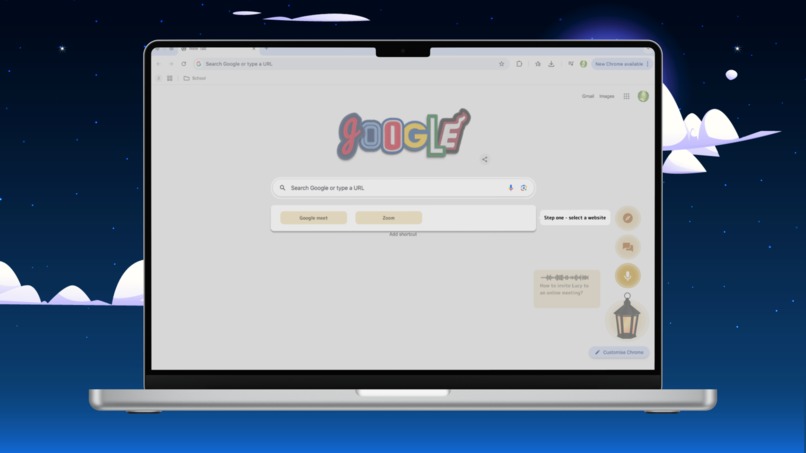
Task: Click the Images link
Action: click(x=607, y=96)
